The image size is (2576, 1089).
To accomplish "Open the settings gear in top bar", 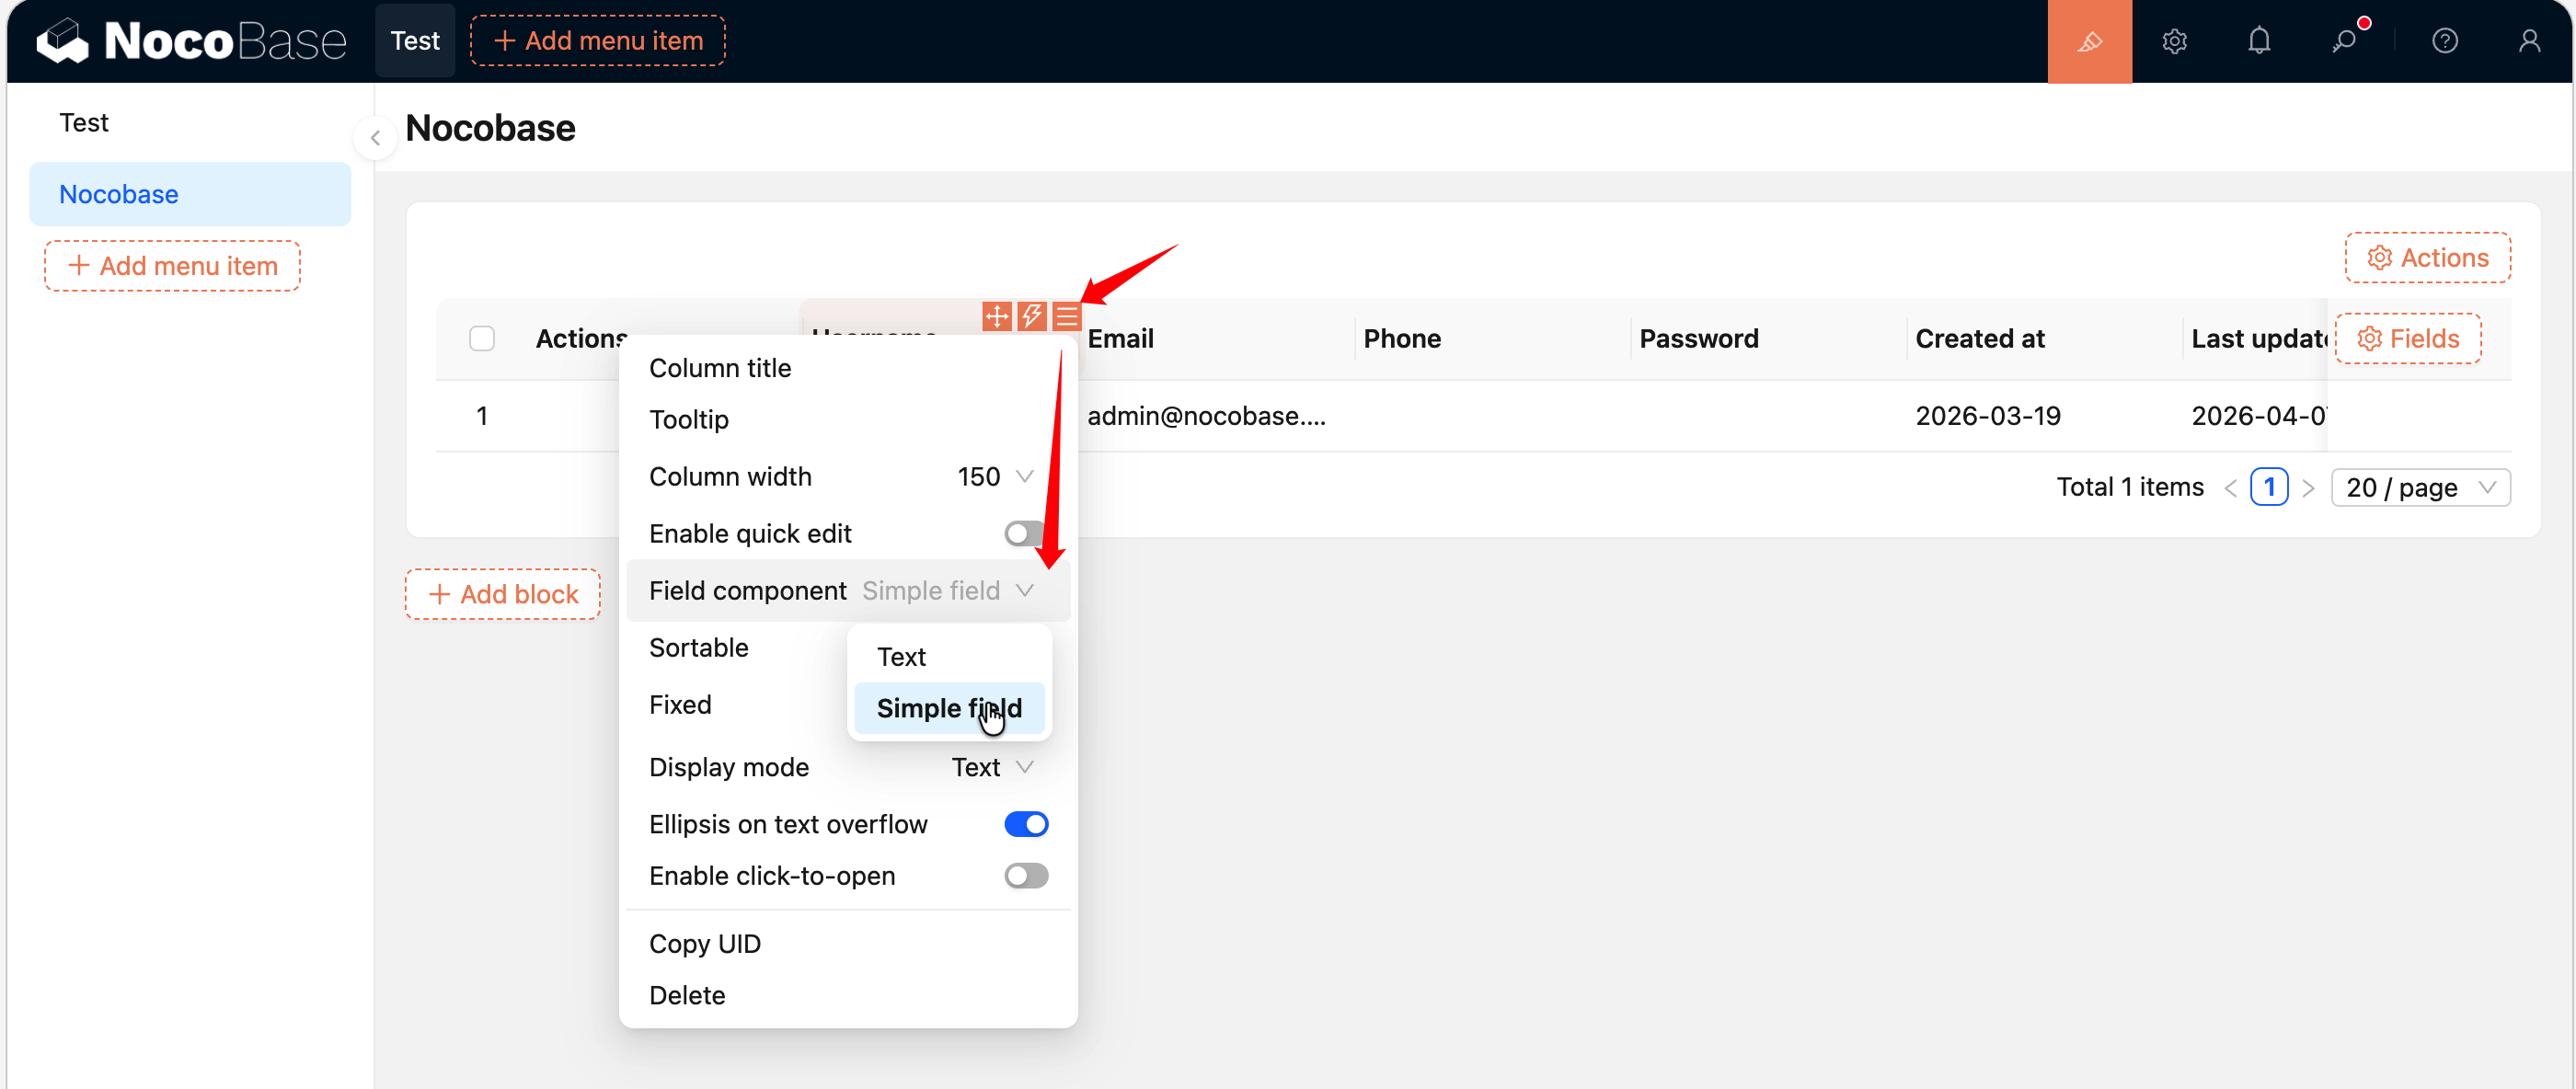I will coord(2174,41).
